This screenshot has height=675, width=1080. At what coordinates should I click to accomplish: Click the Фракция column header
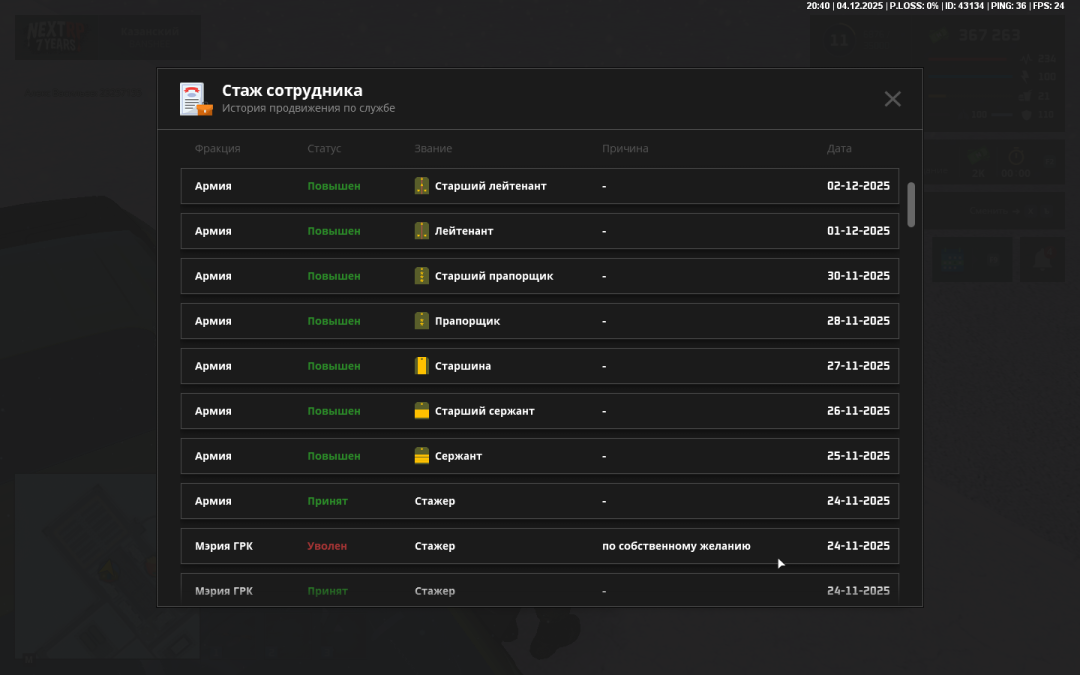point(217,149)
